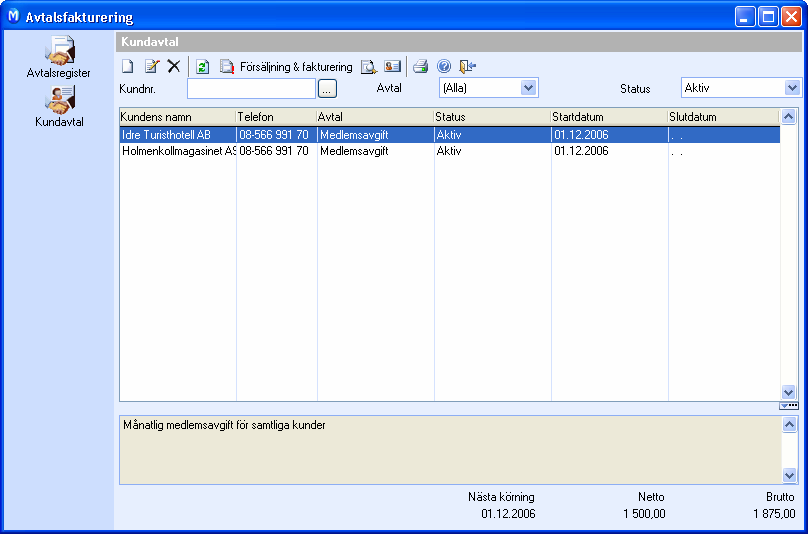
Task: Close the Avtalsfakturering window
Action: 791,17
